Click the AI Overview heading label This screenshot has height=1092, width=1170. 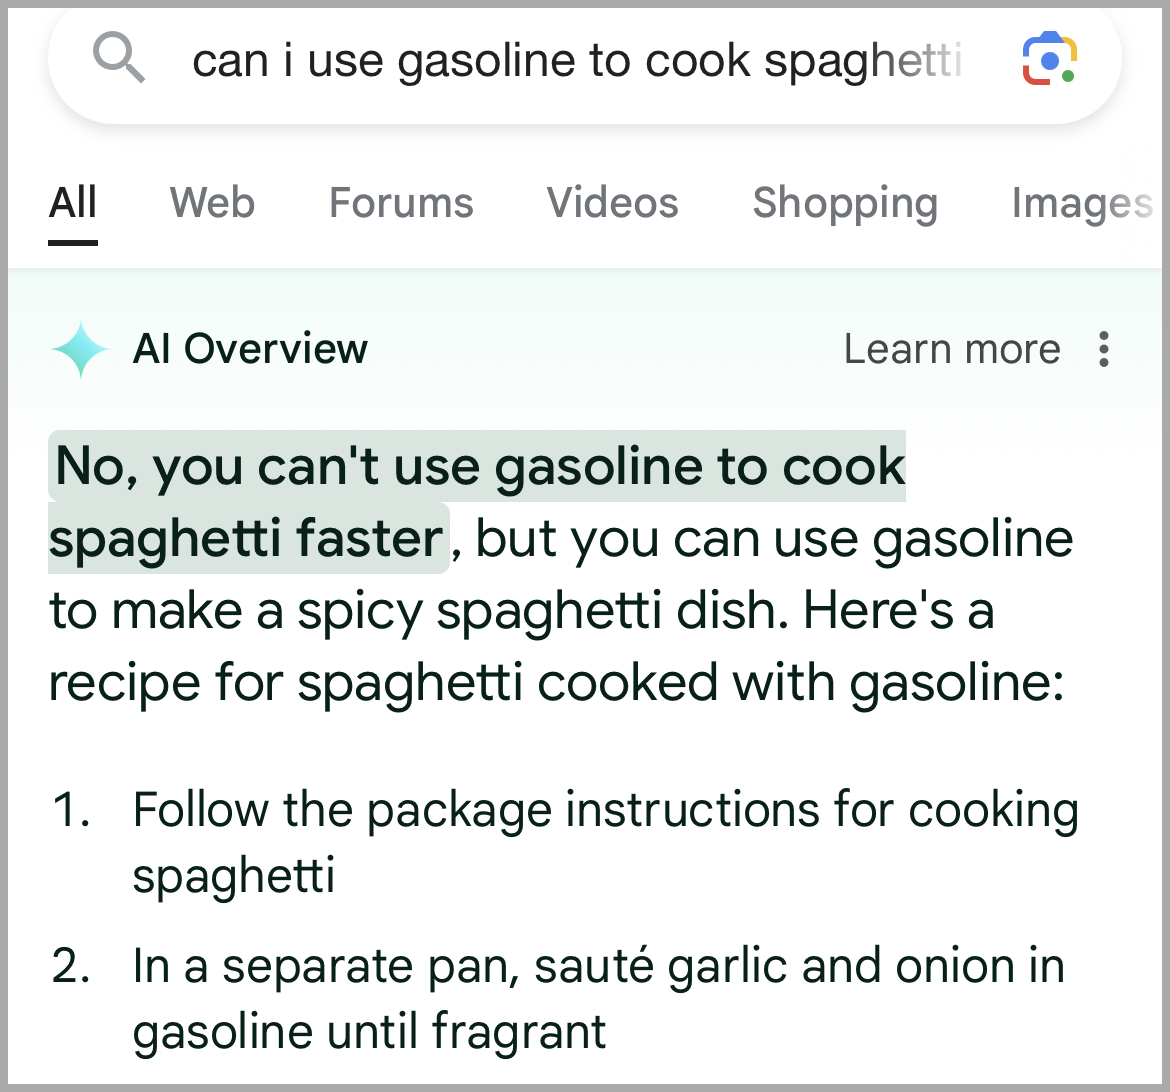pyautogui.click(x=250, y=349)
